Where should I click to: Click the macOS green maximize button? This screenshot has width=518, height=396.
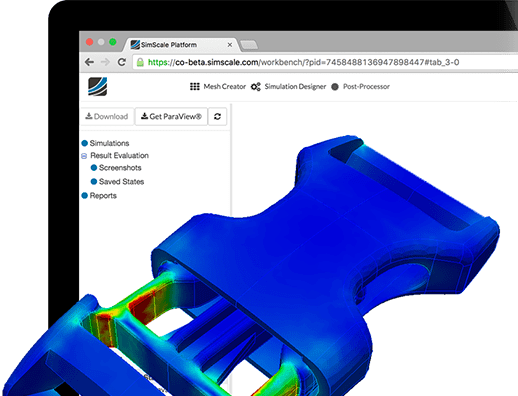tap(113, 42)
